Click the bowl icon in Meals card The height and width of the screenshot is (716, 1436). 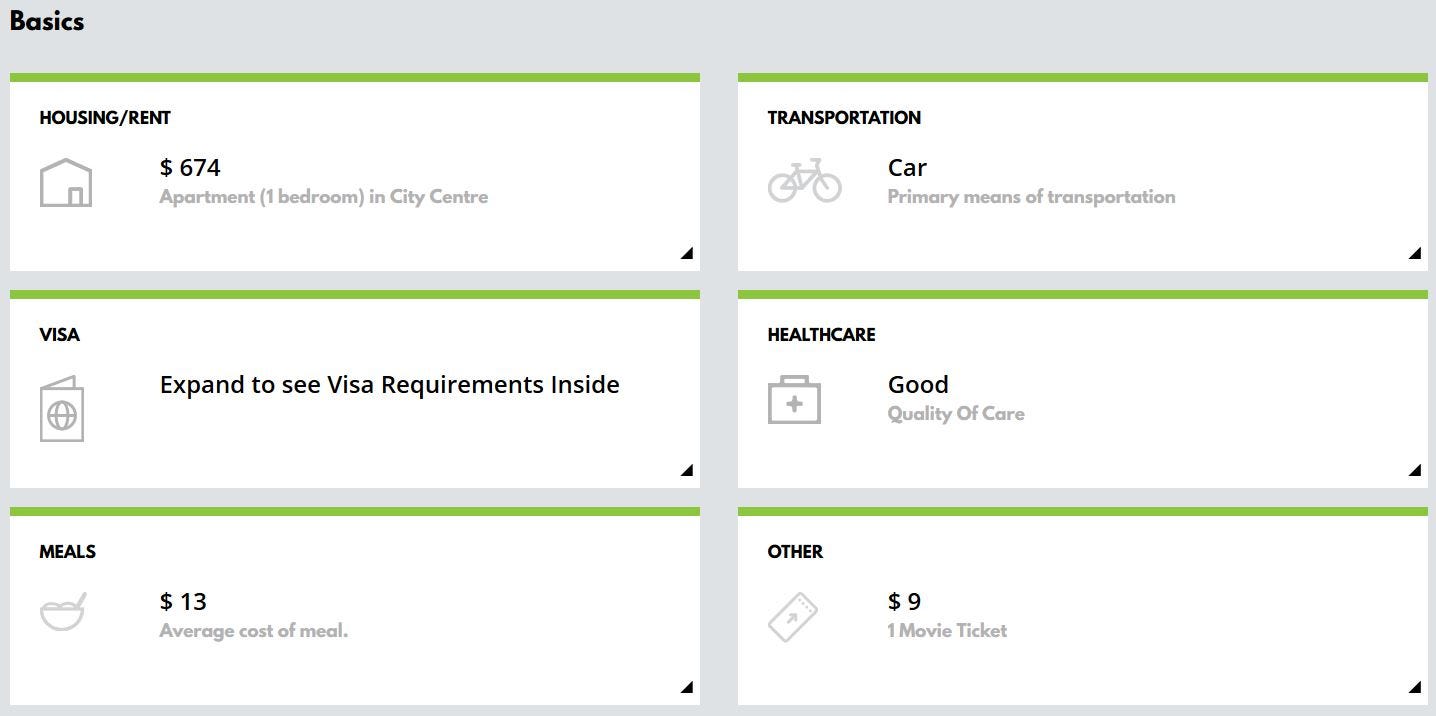coord(62,612)
